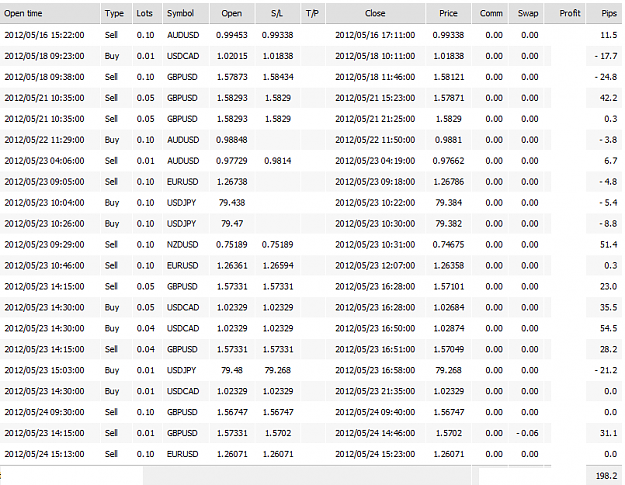
Task: Click open price 0.98848
Action: (x=232, y=140)
